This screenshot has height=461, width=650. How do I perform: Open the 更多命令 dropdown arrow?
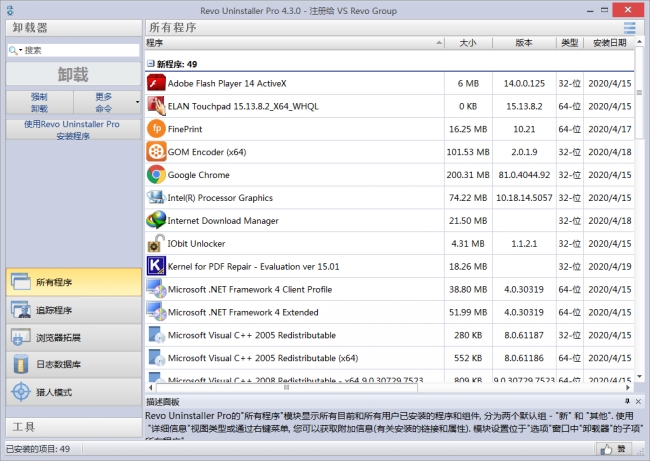[138, 102]
